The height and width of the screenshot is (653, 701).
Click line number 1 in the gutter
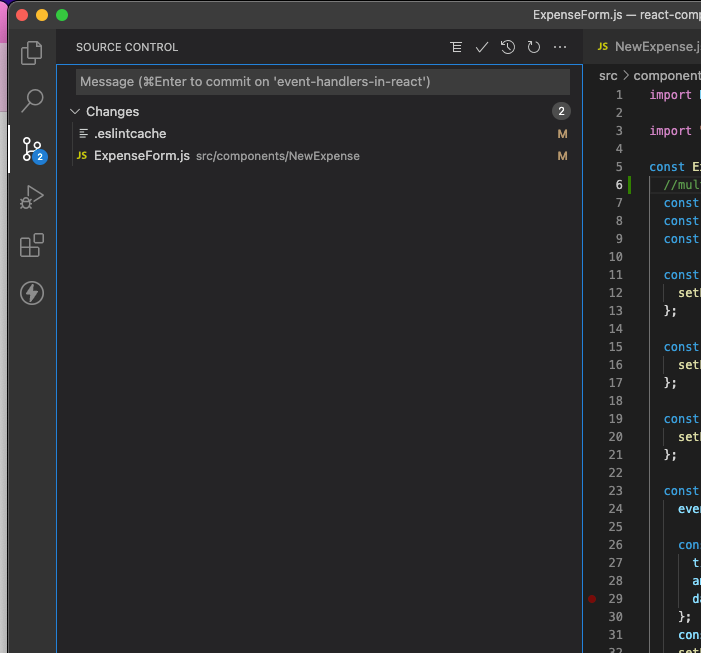tap(619, 95)
